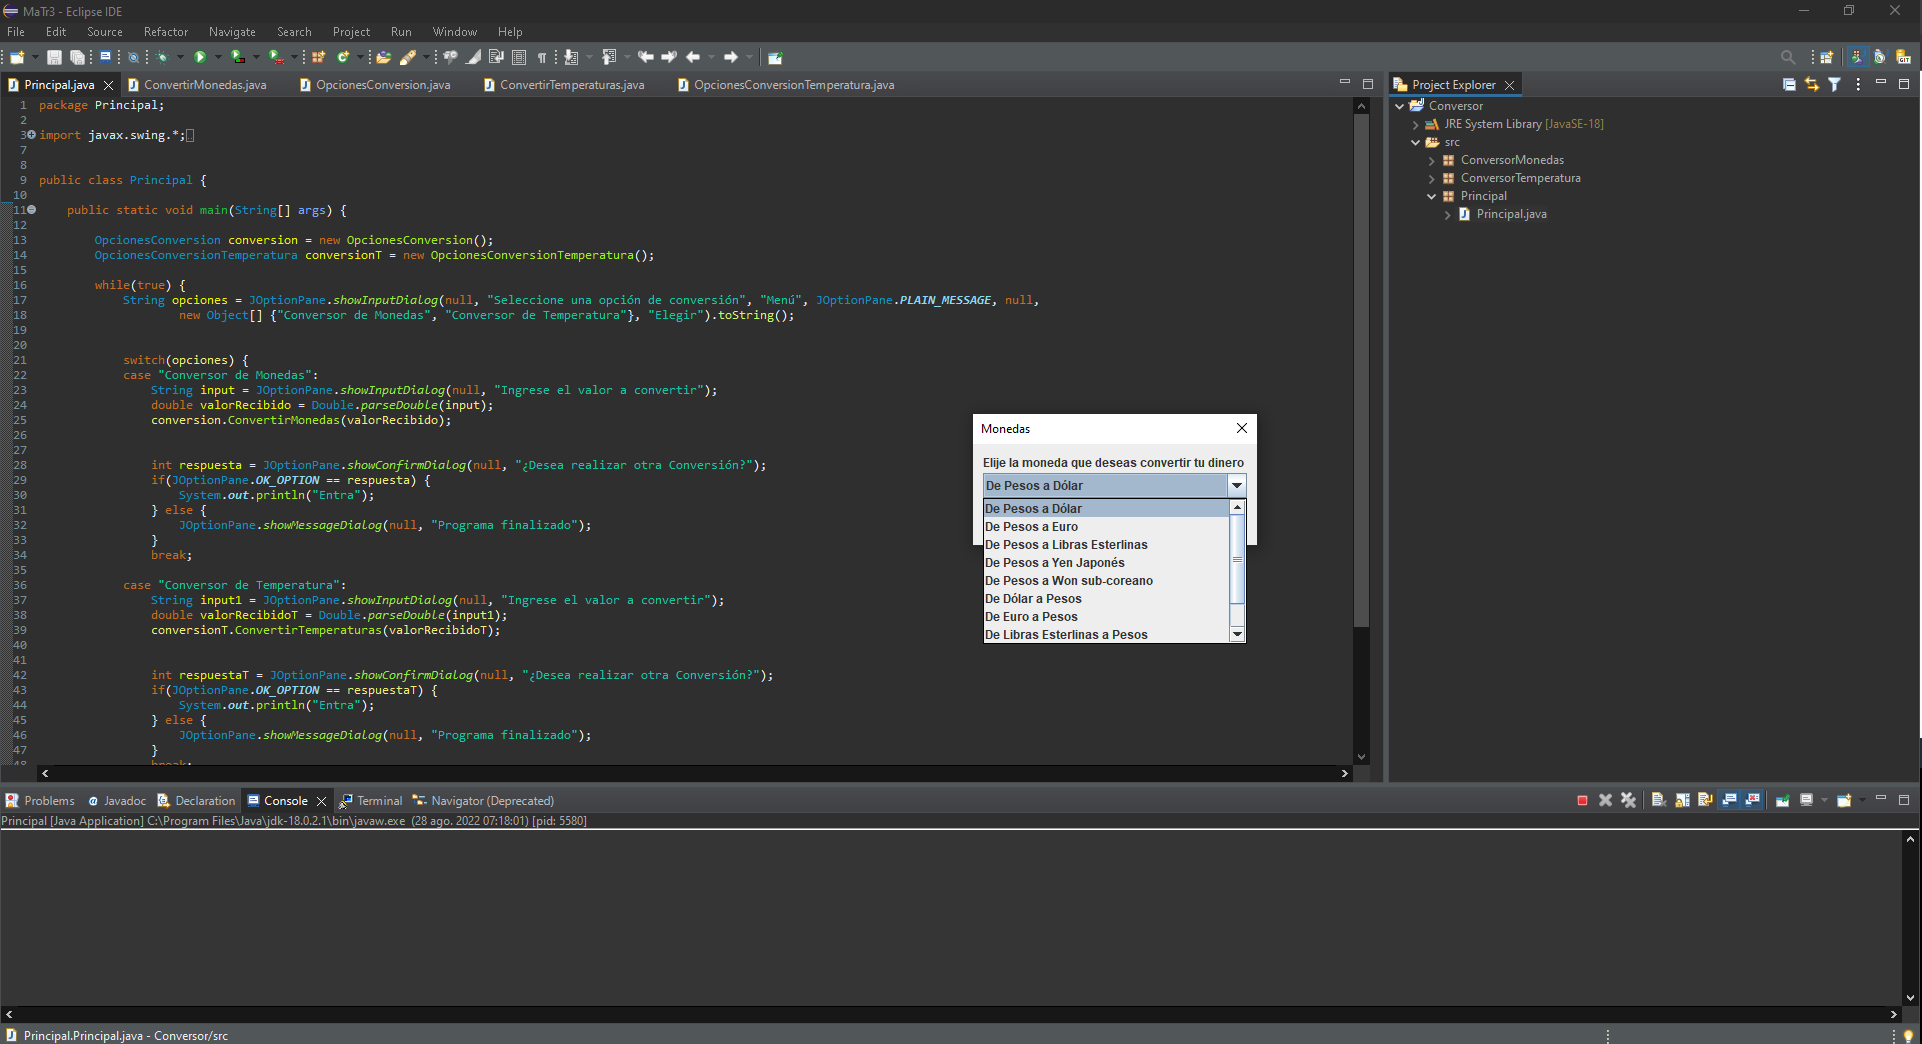Click Clear Console icon
1922x1044 pixels.
coord(1658,801)
